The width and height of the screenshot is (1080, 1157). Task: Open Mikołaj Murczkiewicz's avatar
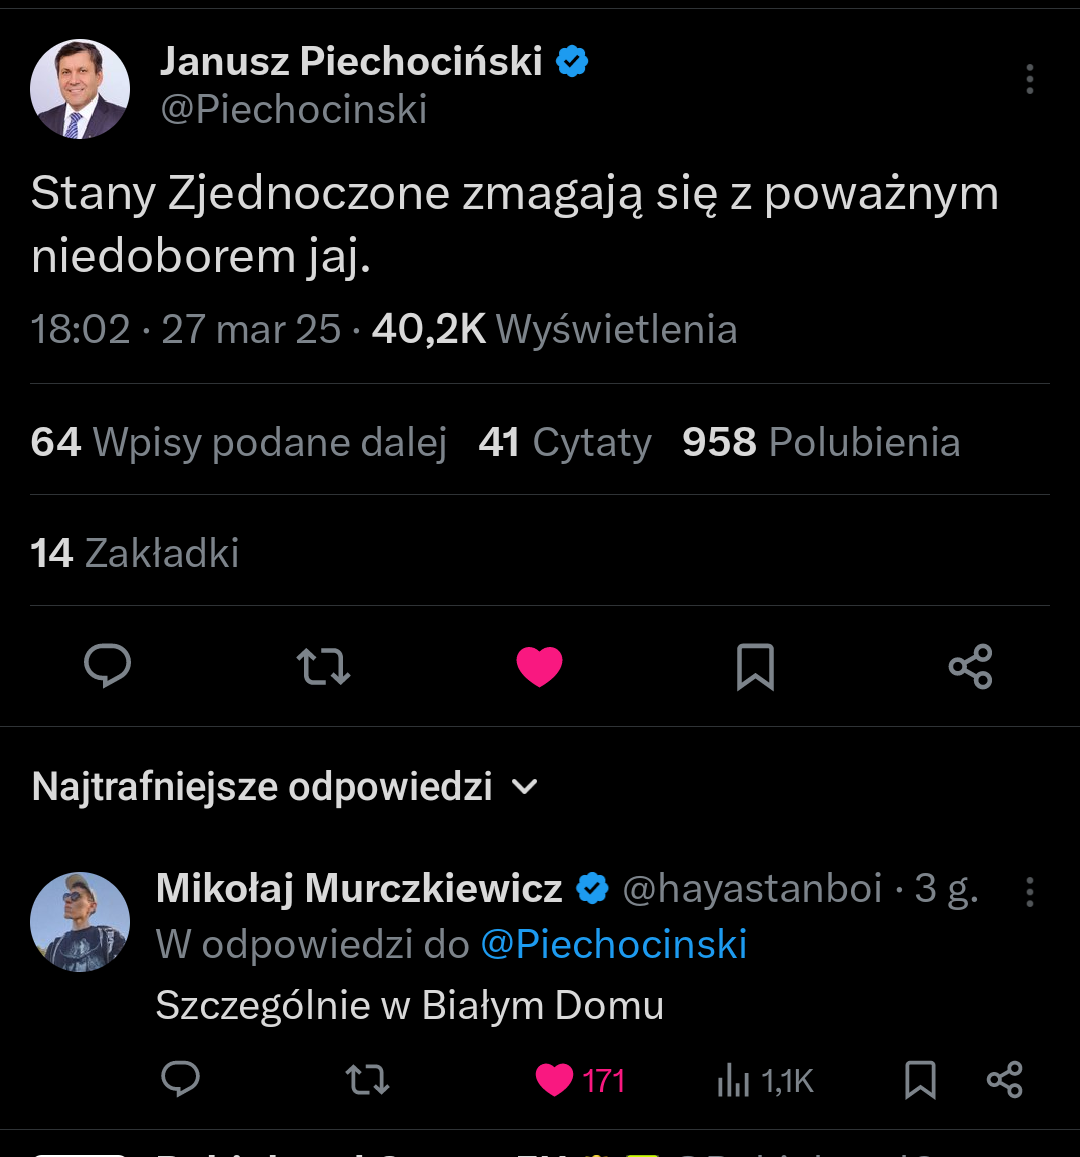point(80,922)
